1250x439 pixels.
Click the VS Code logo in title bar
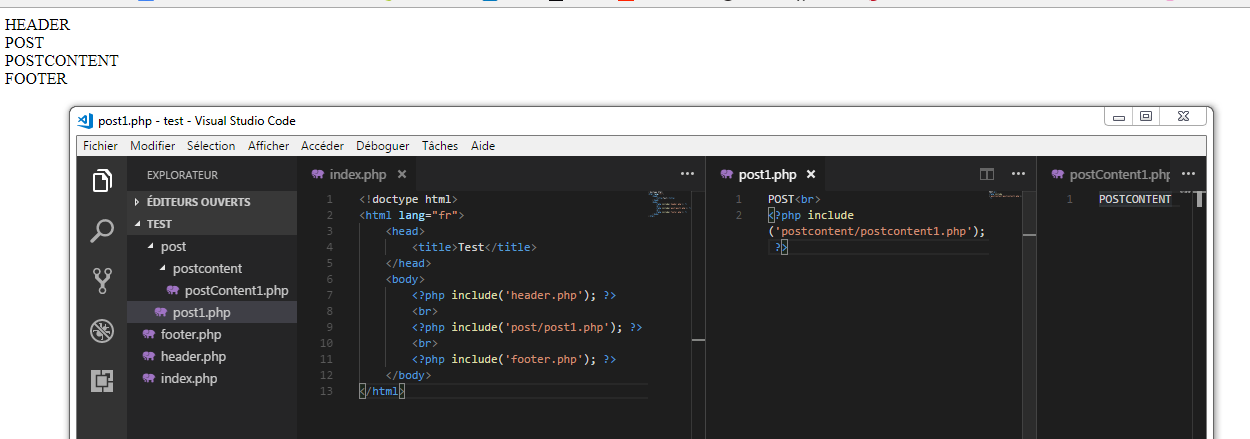(86, 120)
